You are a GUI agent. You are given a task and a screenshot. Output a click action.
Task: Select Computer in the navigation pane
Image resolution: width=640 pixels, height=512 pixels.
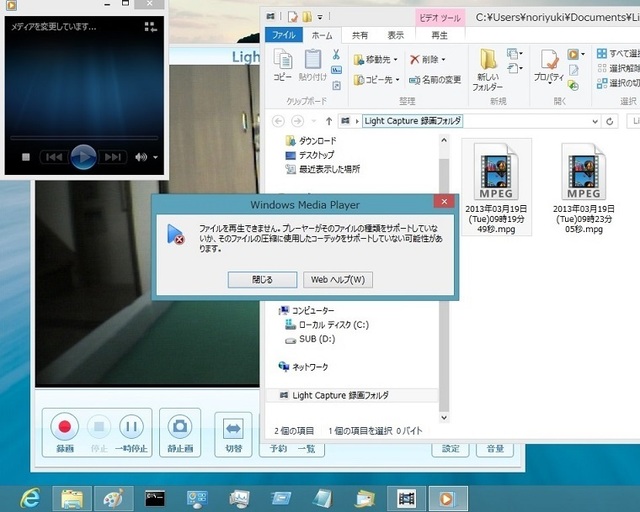pyautogui.click(x=307, y=311)
